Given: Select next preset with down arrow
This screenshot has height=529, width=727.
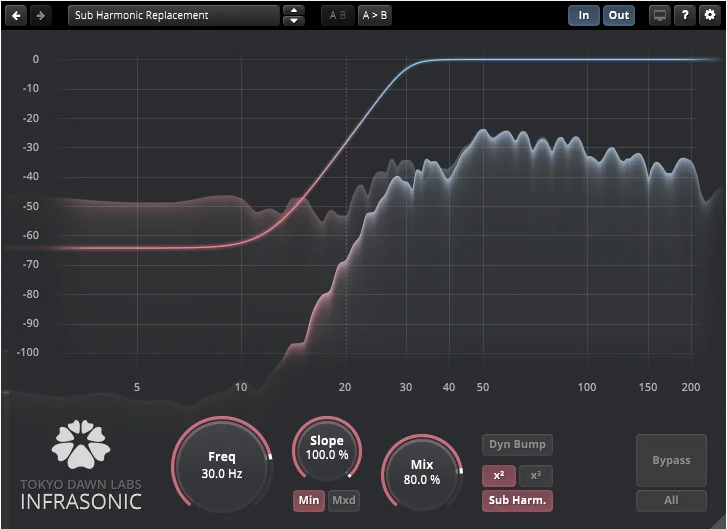Looking at the screenshot, I should [x=293, y=21].
